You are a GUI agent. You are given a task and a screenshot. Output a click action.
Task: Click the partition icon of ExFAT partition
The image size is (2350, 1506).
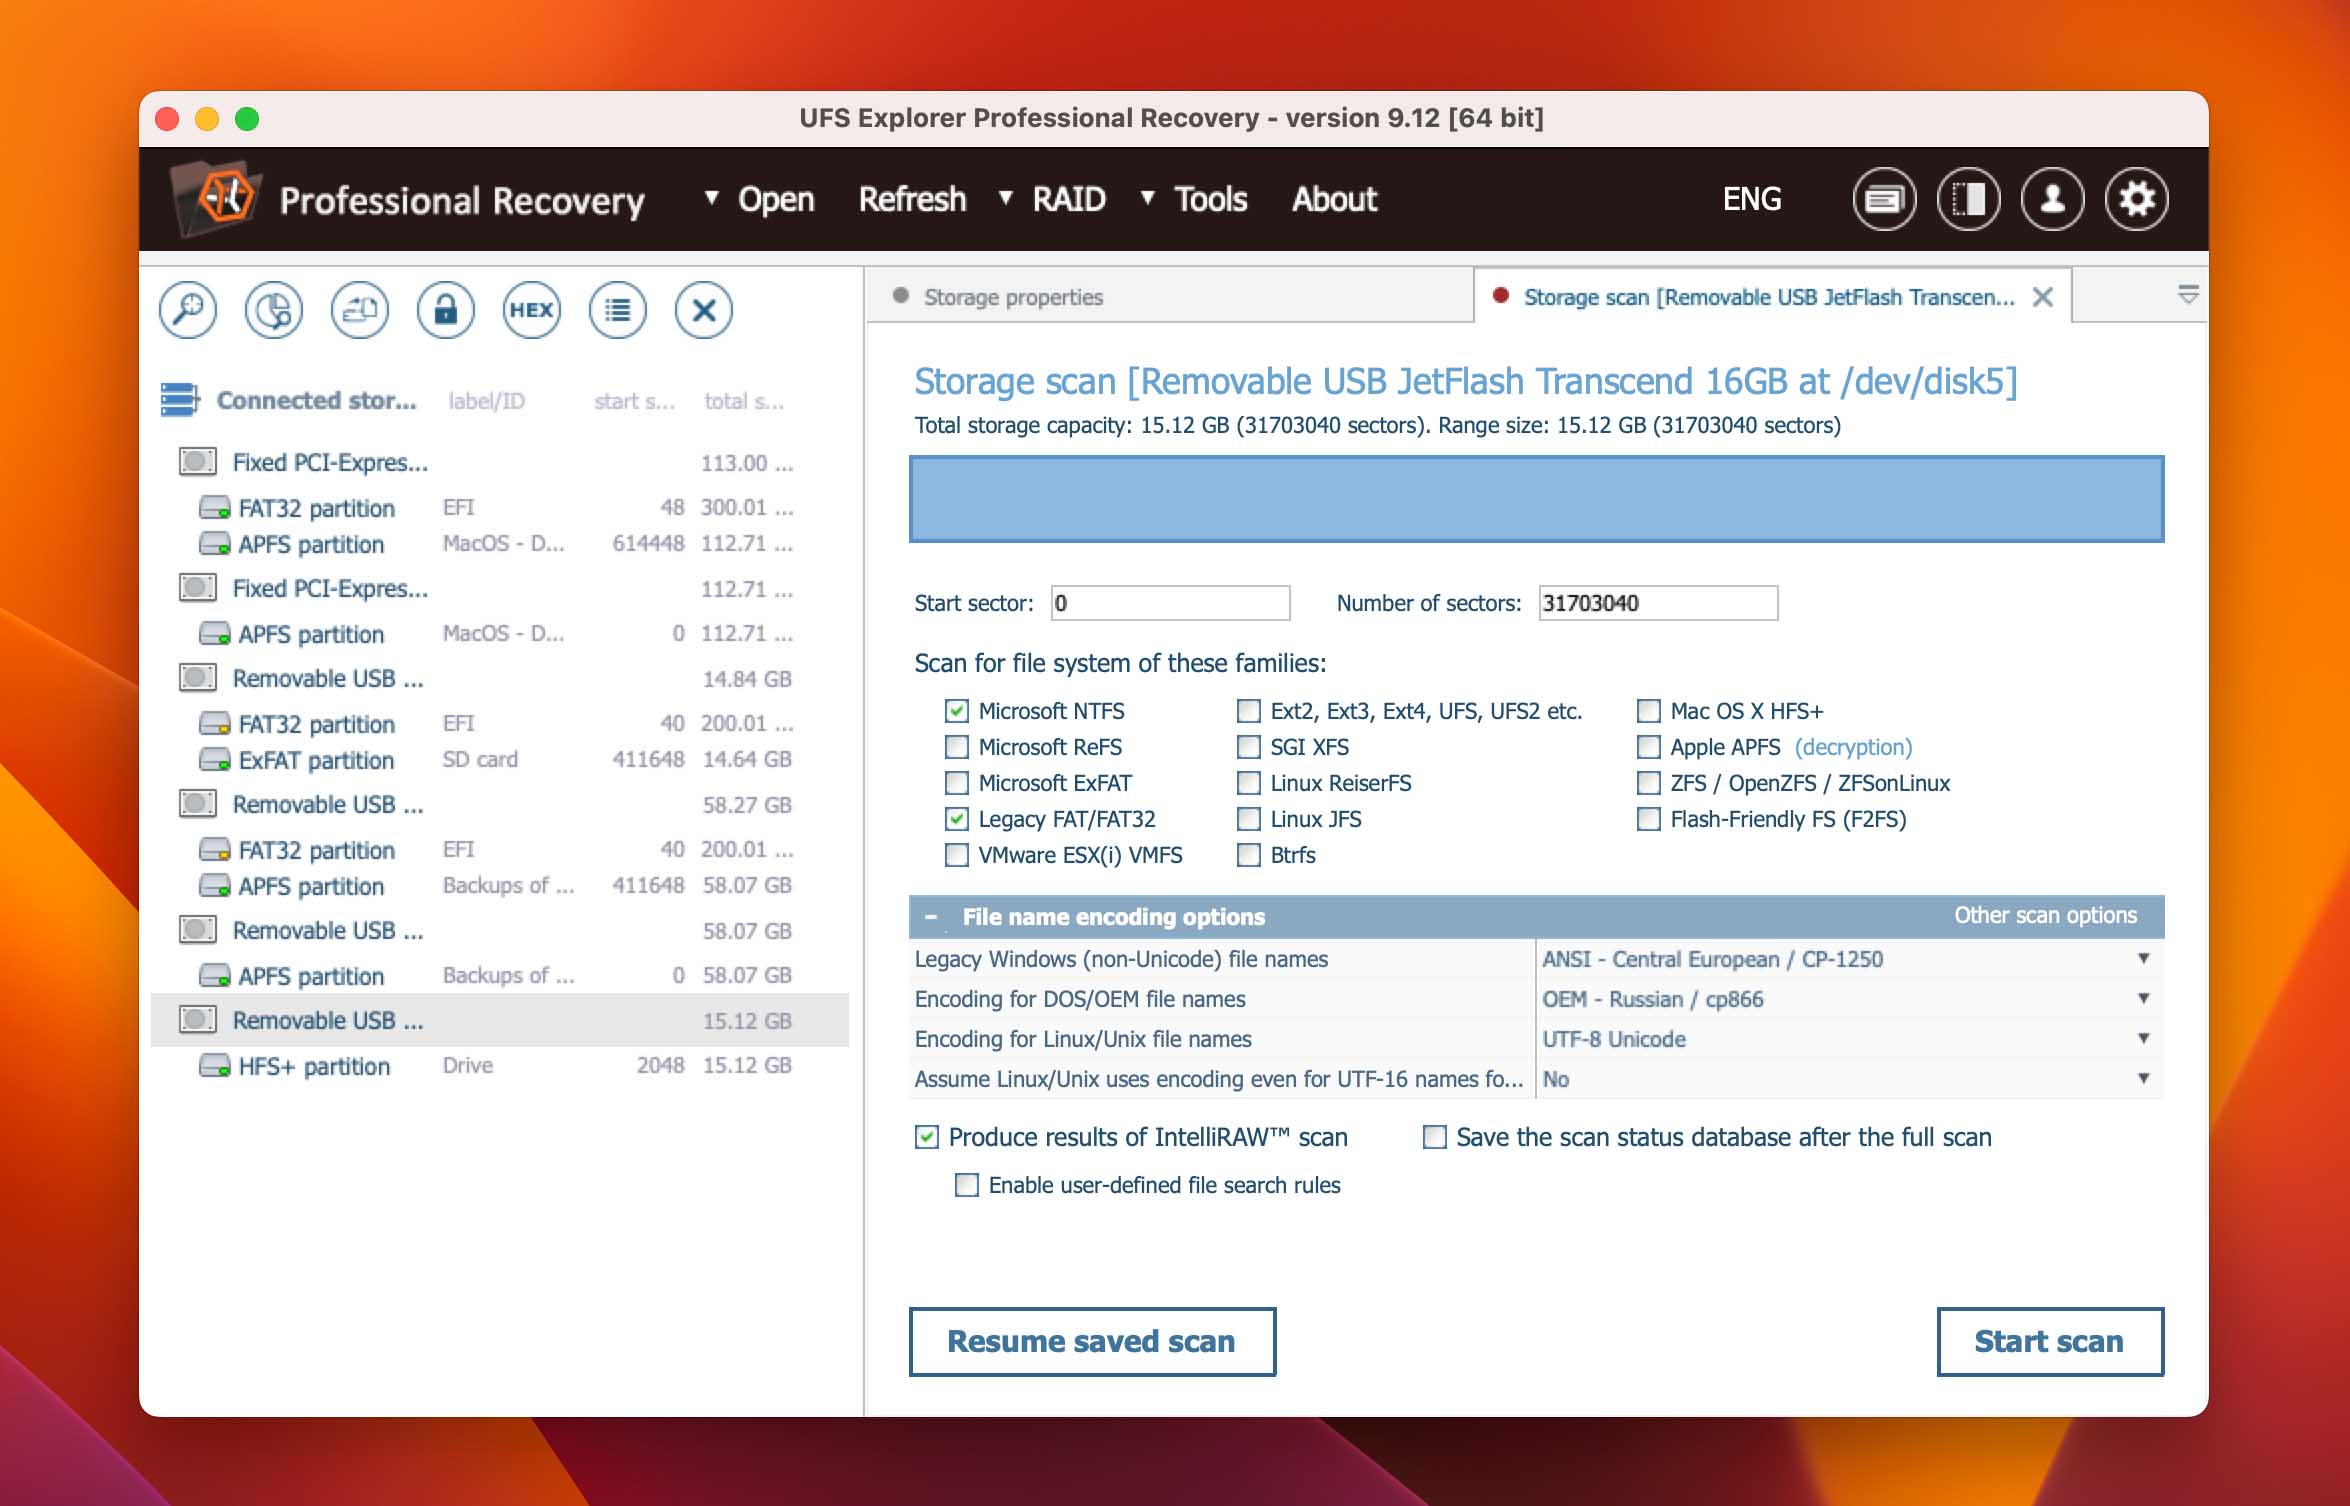click(x=215, y=760)
